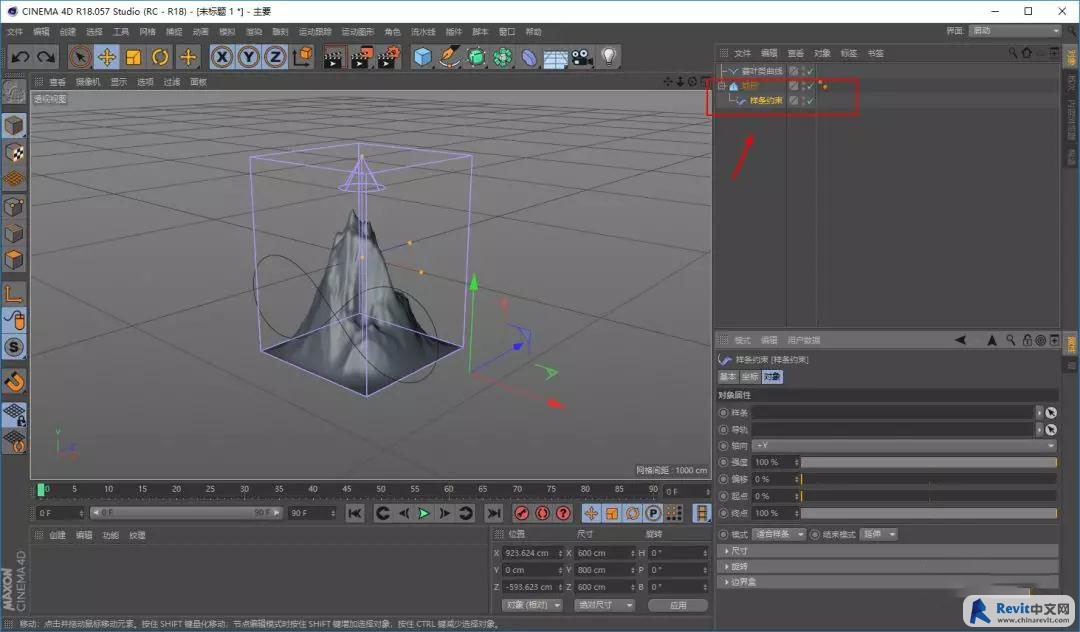Expand the 尺寸 section
The image size is (1080, 632).
[889, 551]
